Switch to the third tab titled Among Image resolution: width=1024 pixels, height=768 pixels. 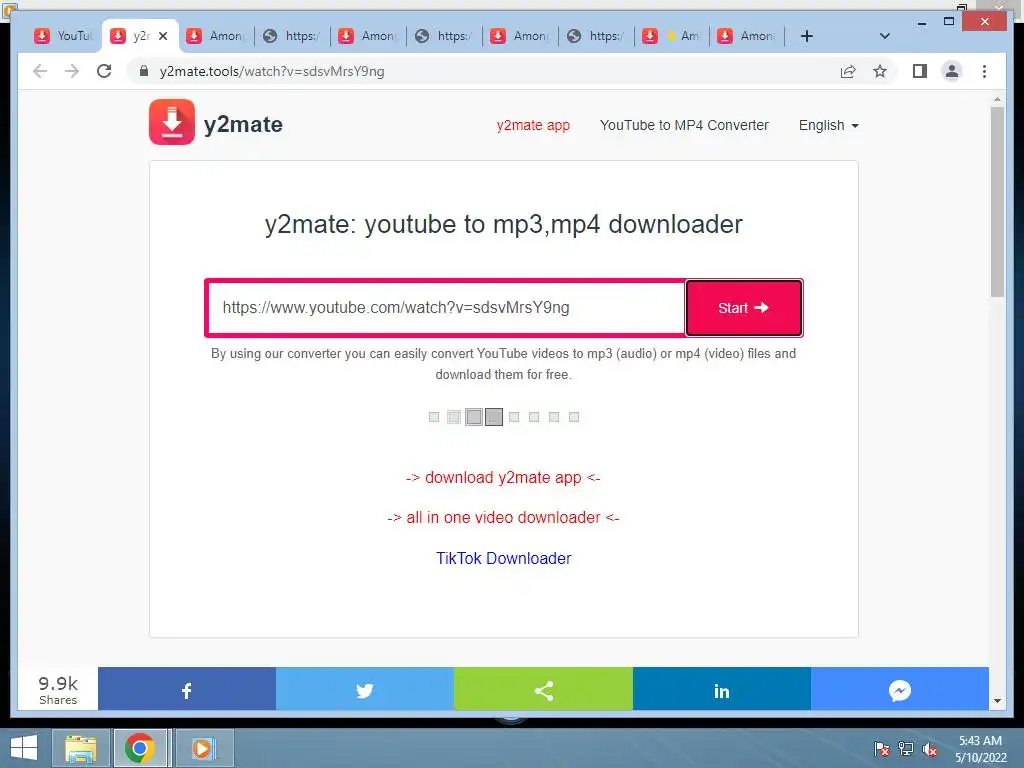pos(216,36)
